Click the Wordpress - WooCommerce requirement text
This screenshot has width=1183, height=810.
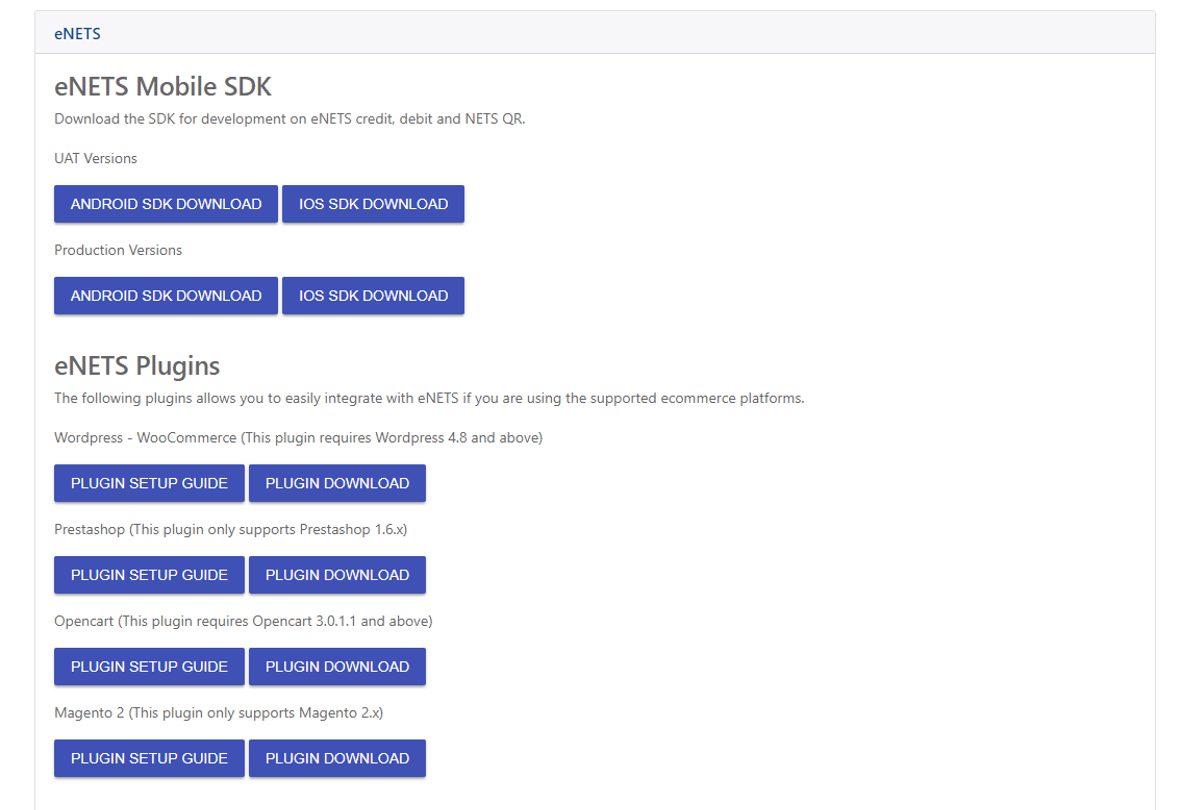point(299,438)
